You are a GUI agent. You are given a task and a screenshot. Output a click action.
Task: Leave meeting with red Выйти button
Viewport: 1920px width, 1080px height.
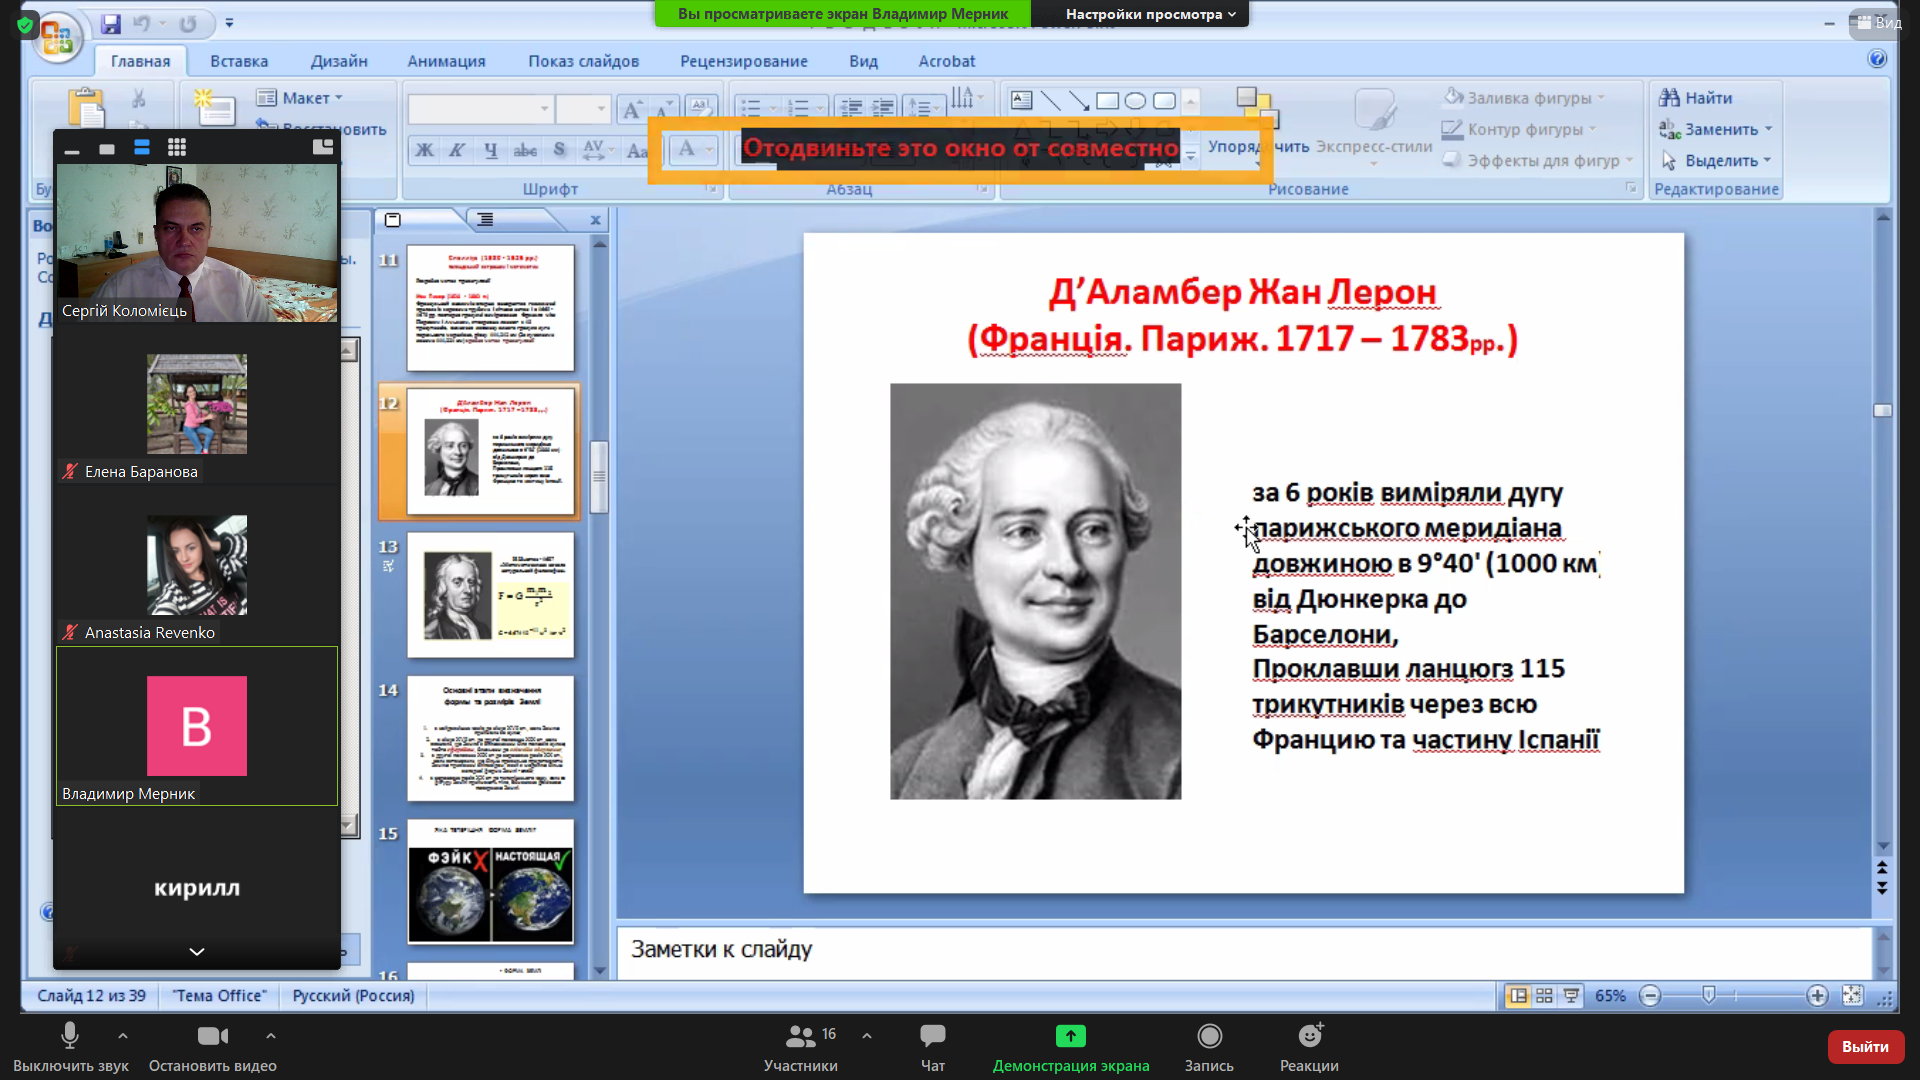coord(1865,1046)
